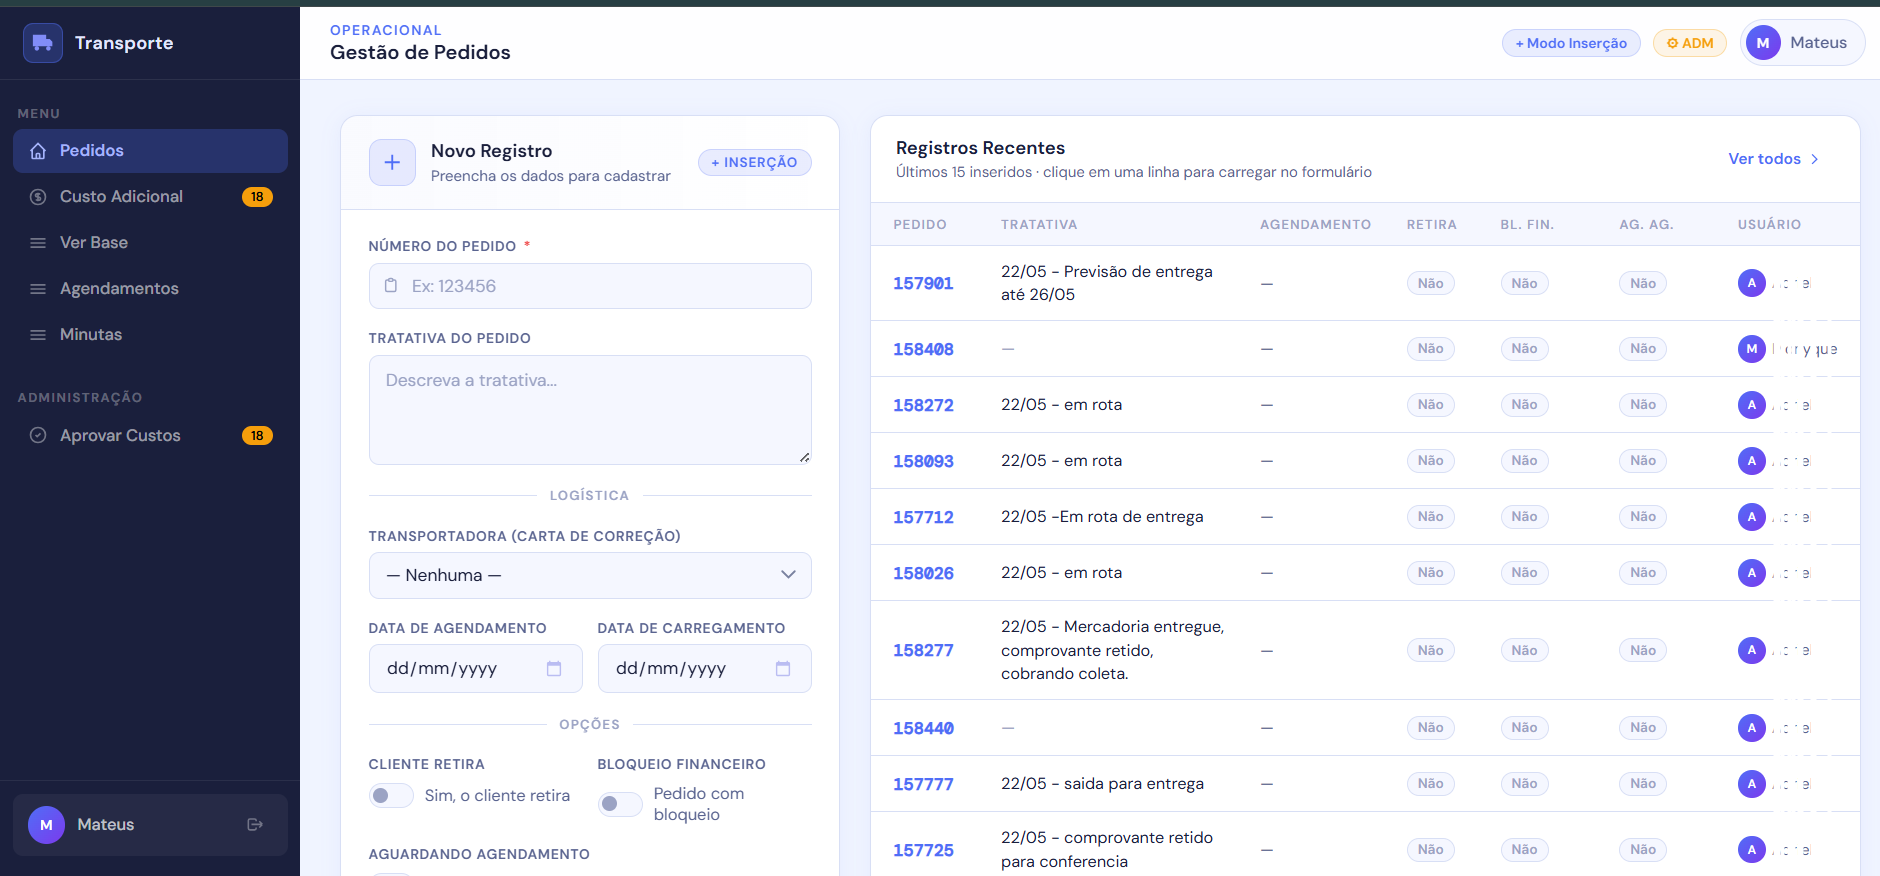Viewport: 1880px width, 876px height.
Task: Open Aprovar Custos in the sidebar
Action: click(x=150, y=435)
